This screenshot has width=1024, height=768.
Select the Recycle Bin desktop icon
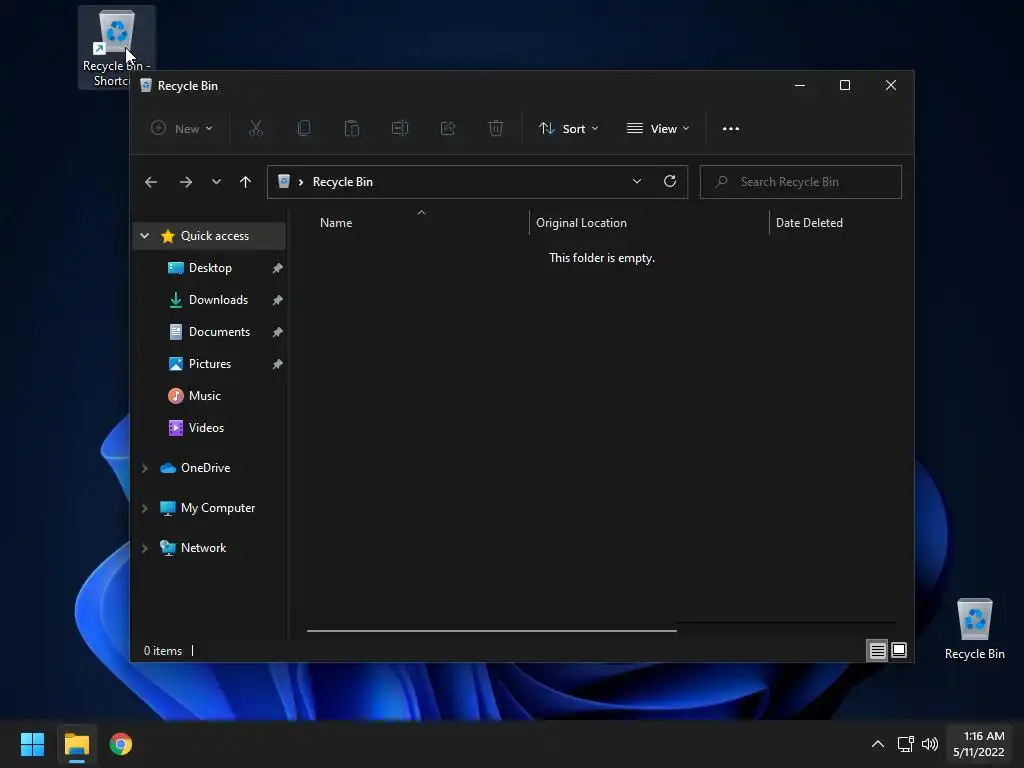click(x=974, y=628)
